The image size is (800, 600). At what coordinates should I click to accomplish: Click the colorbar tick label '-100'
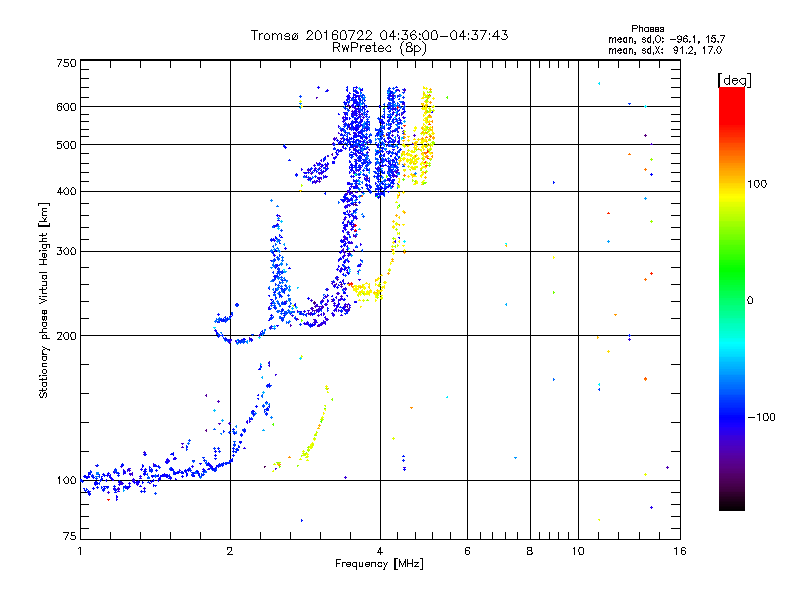coord(761,417)
